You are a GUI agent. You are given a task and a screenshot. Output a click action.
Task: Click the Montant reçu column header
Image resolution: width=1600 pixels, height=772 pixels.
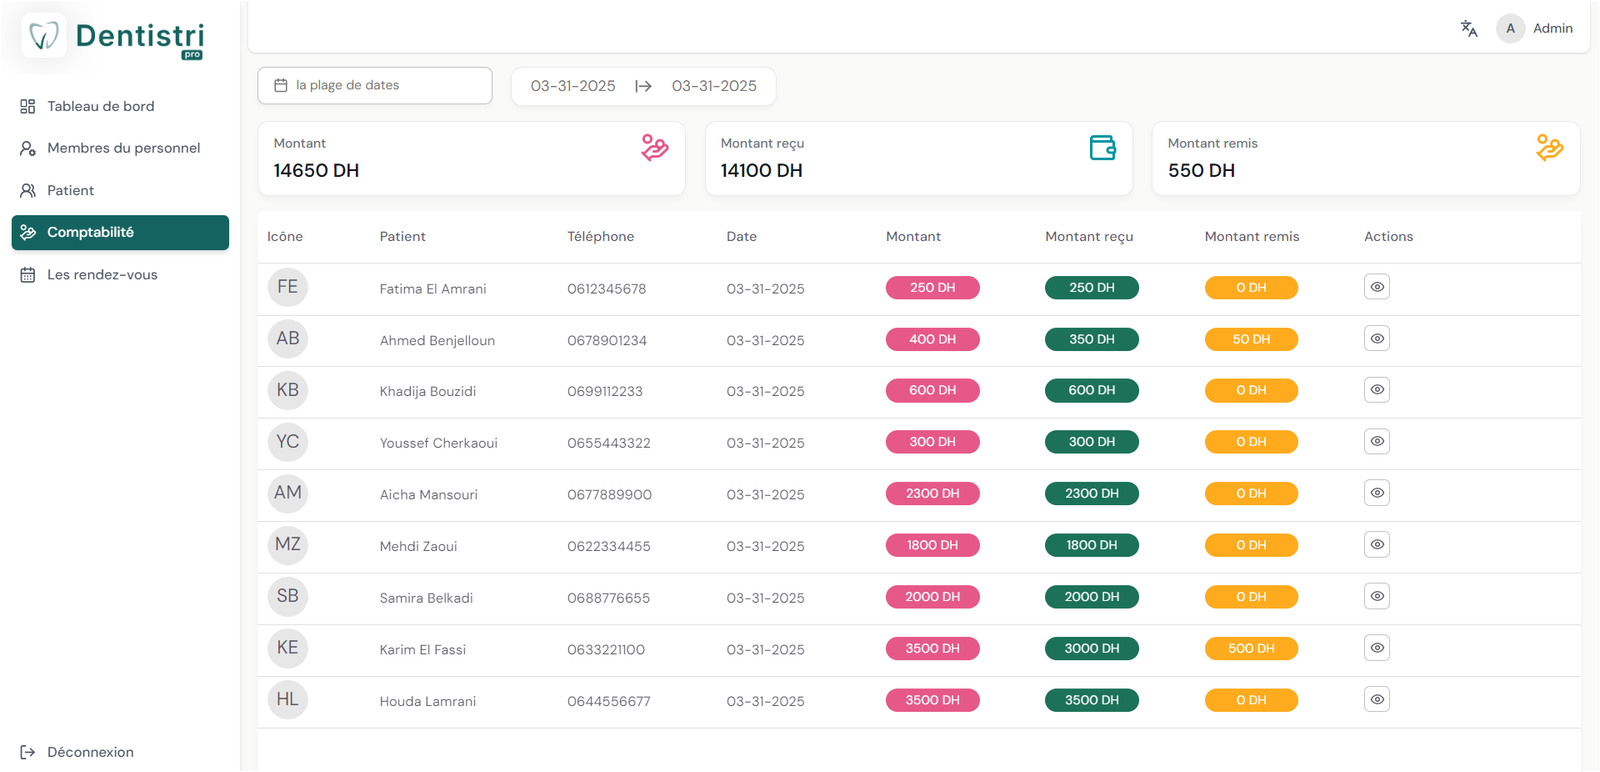click(x=1089, y=237)
